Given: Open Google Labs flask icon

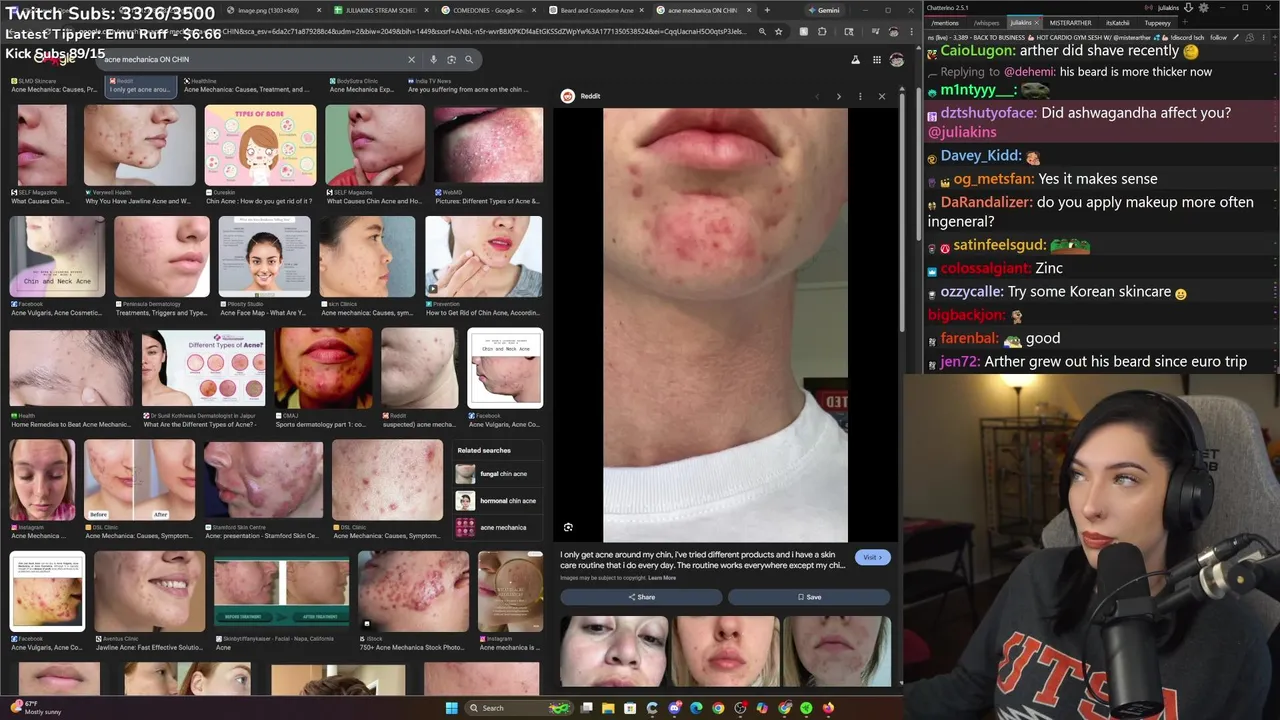Looking at the screenshot, I should (855, 60).
